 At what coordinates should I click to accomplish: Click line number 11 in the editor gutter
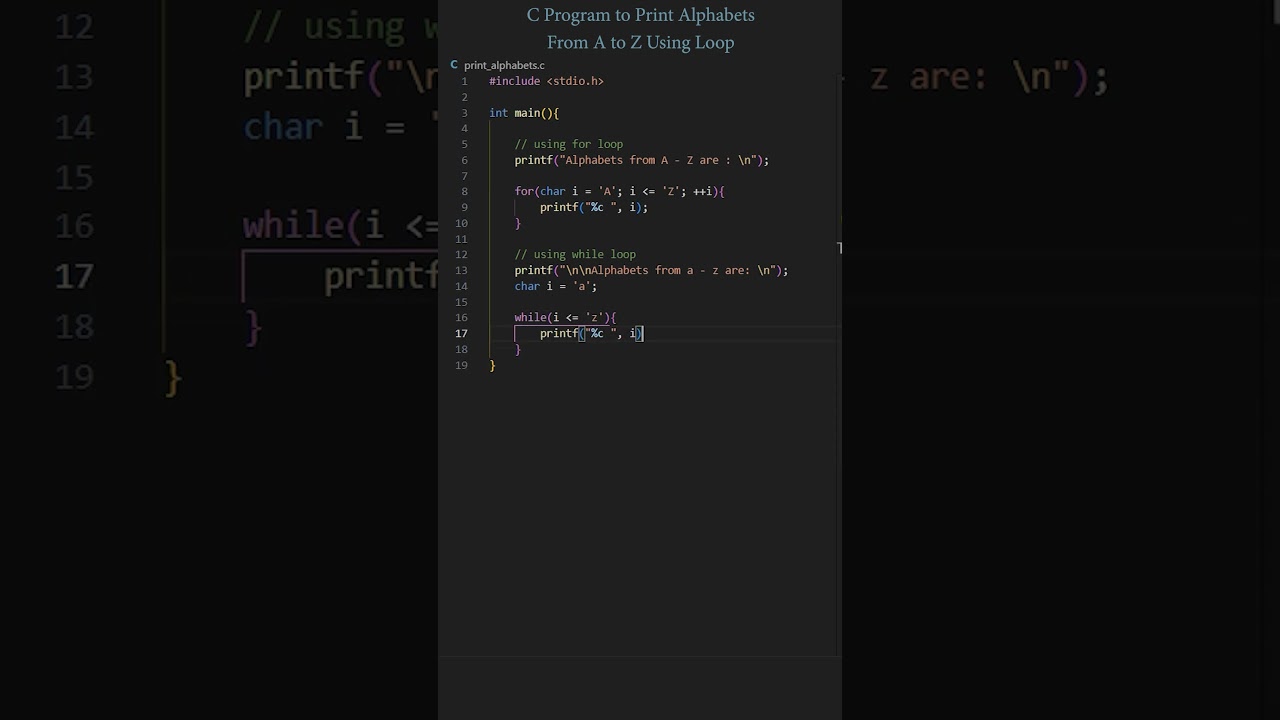pyautogui.click(x=461, y=239)
